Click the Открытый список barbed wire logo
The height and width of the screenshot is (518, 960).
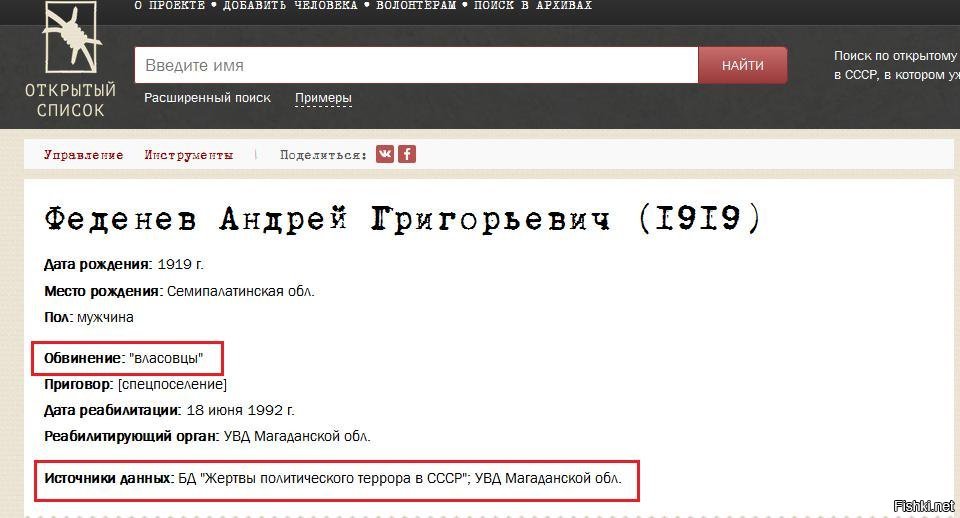70,37
